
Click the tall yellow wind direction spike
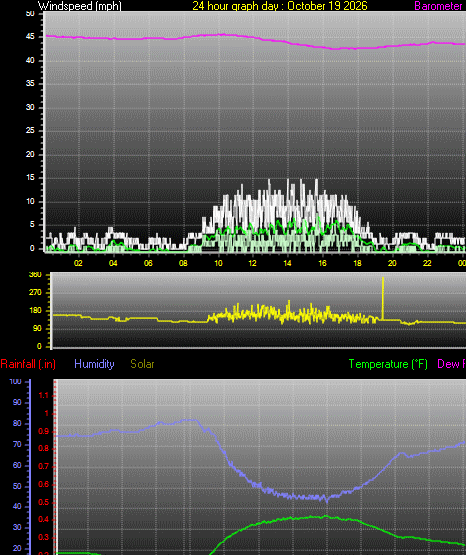(383, 299)
